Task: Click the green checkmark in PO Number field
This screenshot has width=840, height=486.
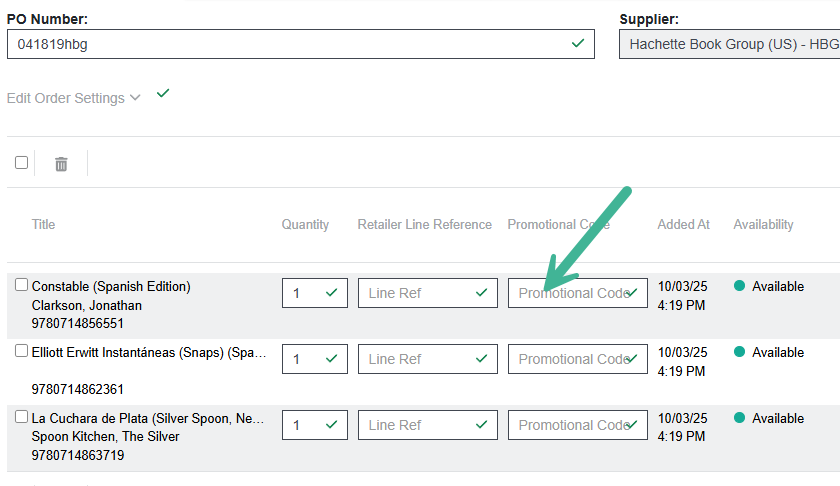Action: coord(577,44)
